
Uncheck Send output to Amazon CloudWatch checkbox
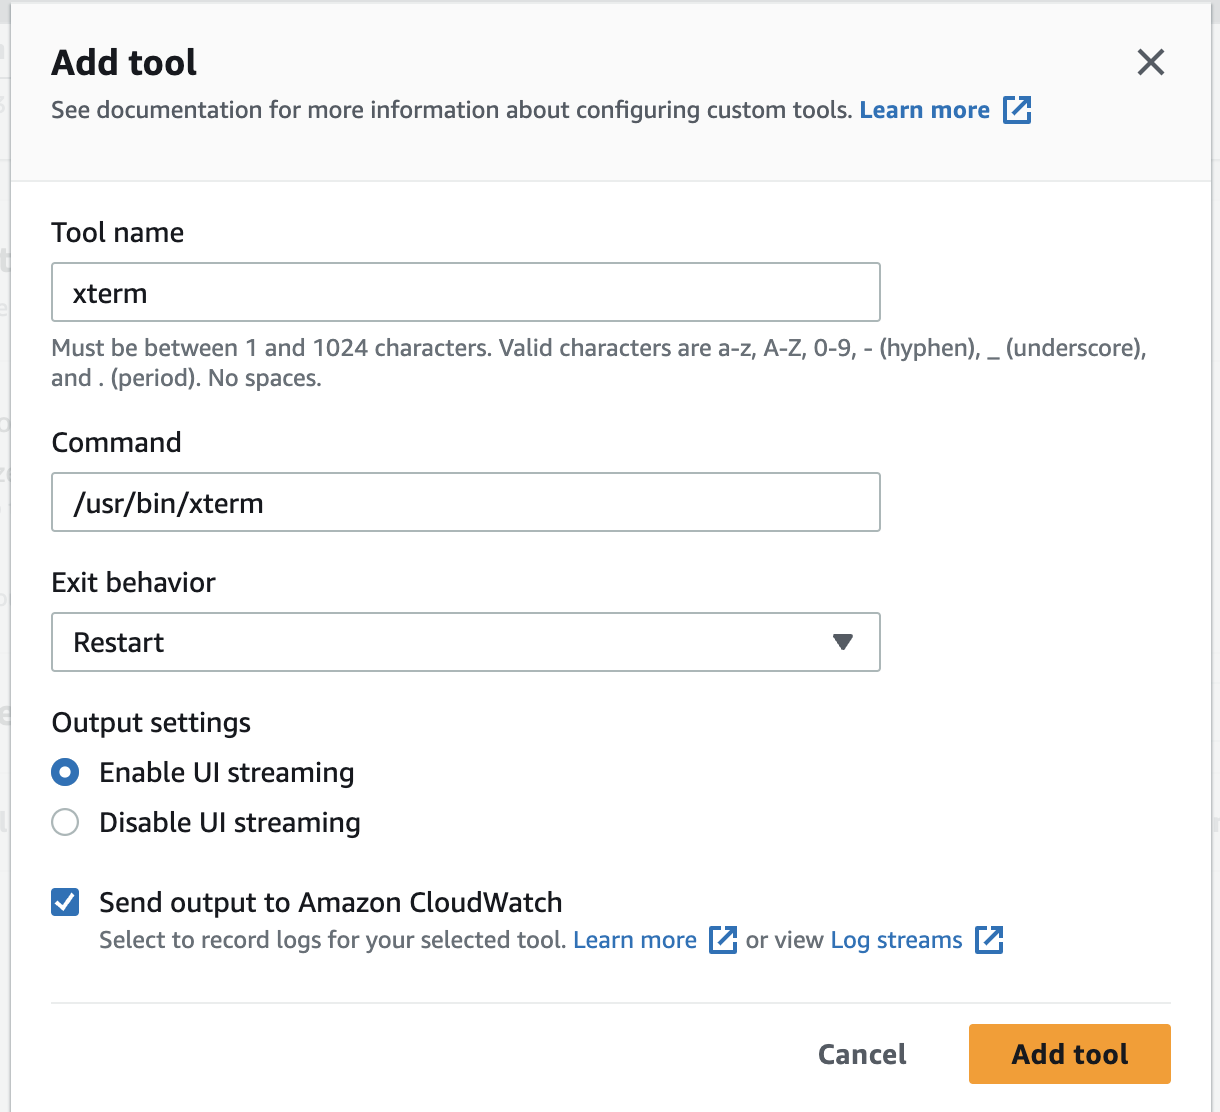(x=65, y=902)
